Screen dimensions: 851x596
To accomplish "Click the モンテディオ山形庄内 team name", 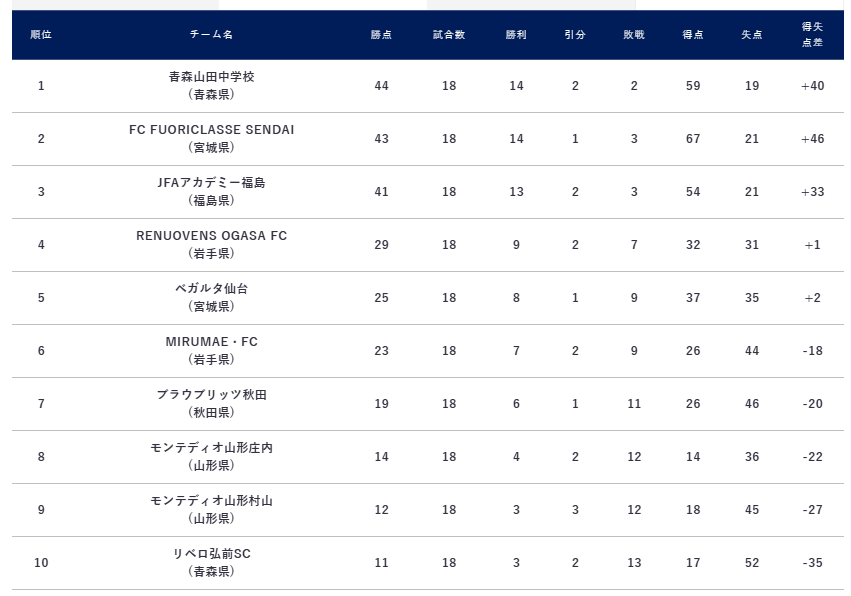I will point(211,448).
